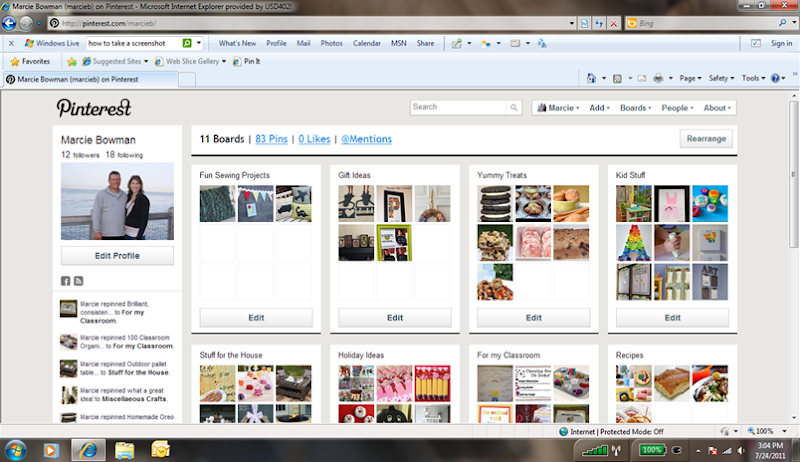
Task: Click the Pin It bookmarklet in favorites bar
Action: pos(247,61)
